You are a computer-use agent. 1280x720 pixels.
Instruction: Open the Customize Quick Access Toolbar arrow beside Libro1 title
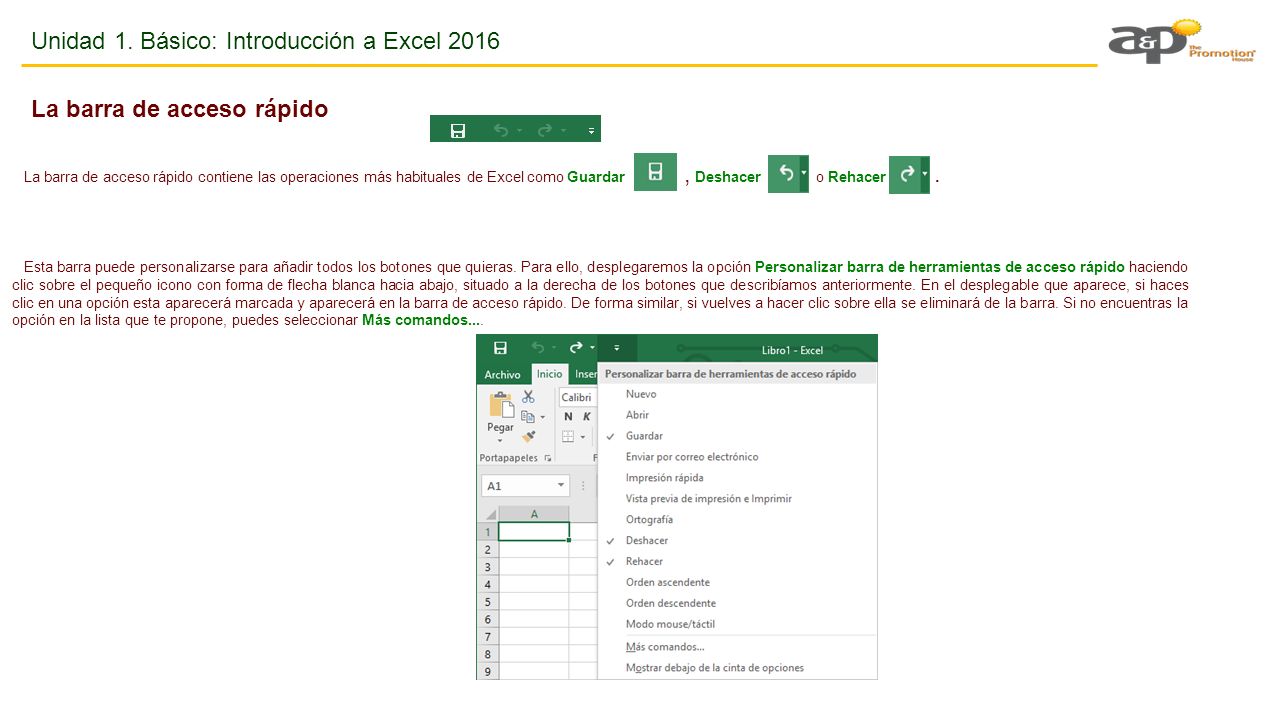coord(617,348)
